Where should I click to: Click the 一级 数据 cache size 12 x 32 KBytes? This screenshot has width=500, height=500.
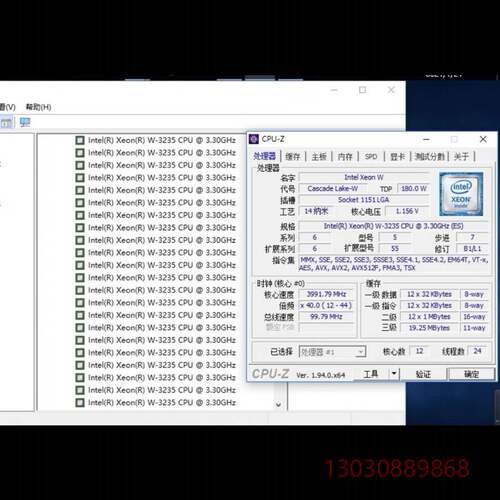(x=429, y=294)
